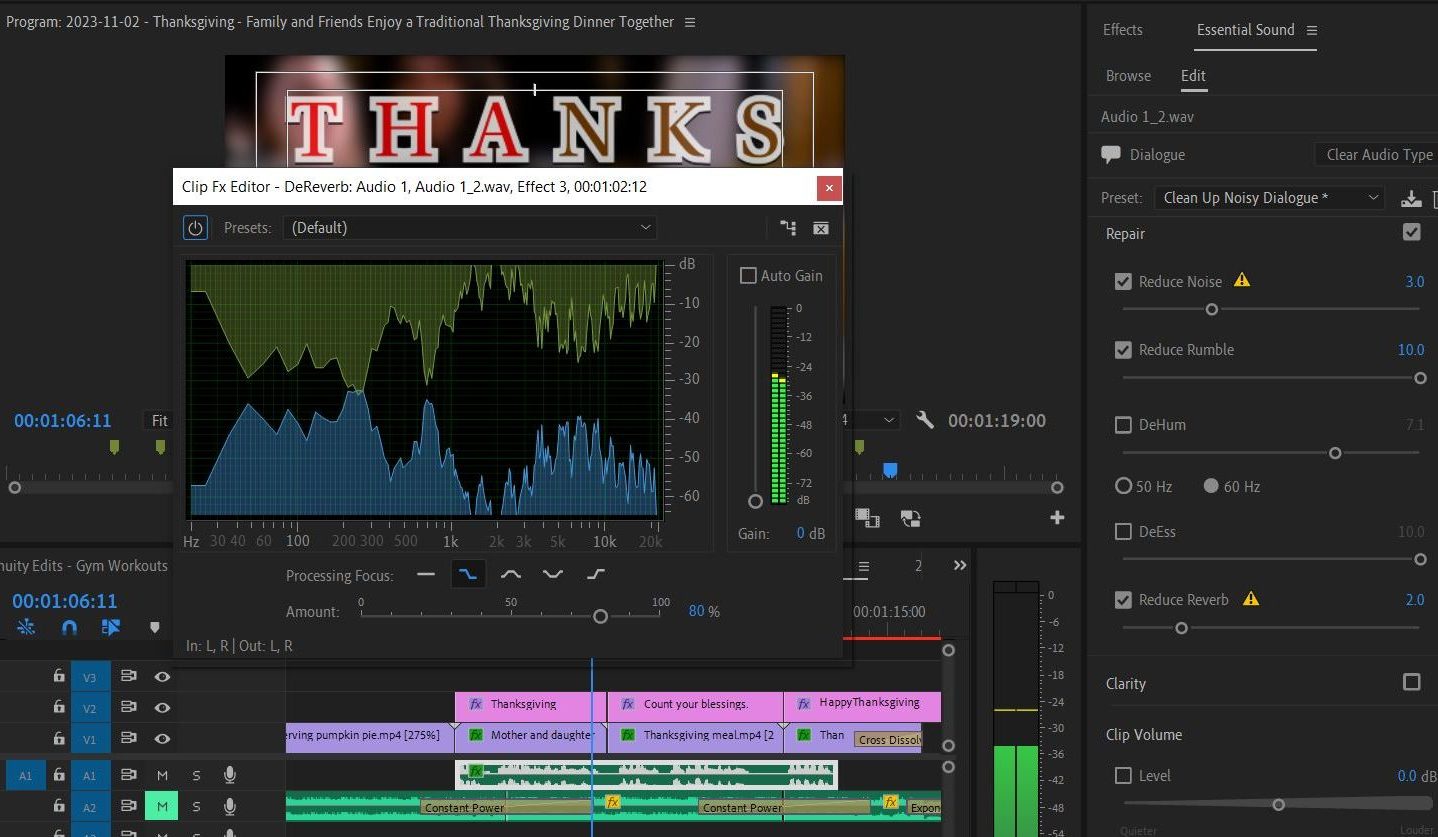Enable voice-over record on track A1
Screen dimensions: 1438x837
click(230, 775)
